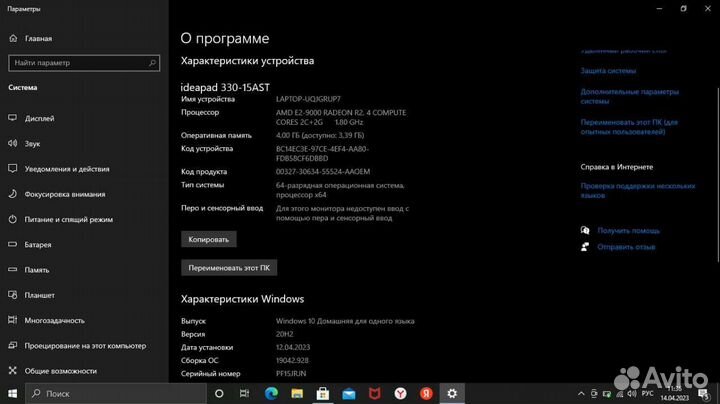The image size is (720, 404).
Task: Show hidden tray icons chevron
Action: pos(581,393)
